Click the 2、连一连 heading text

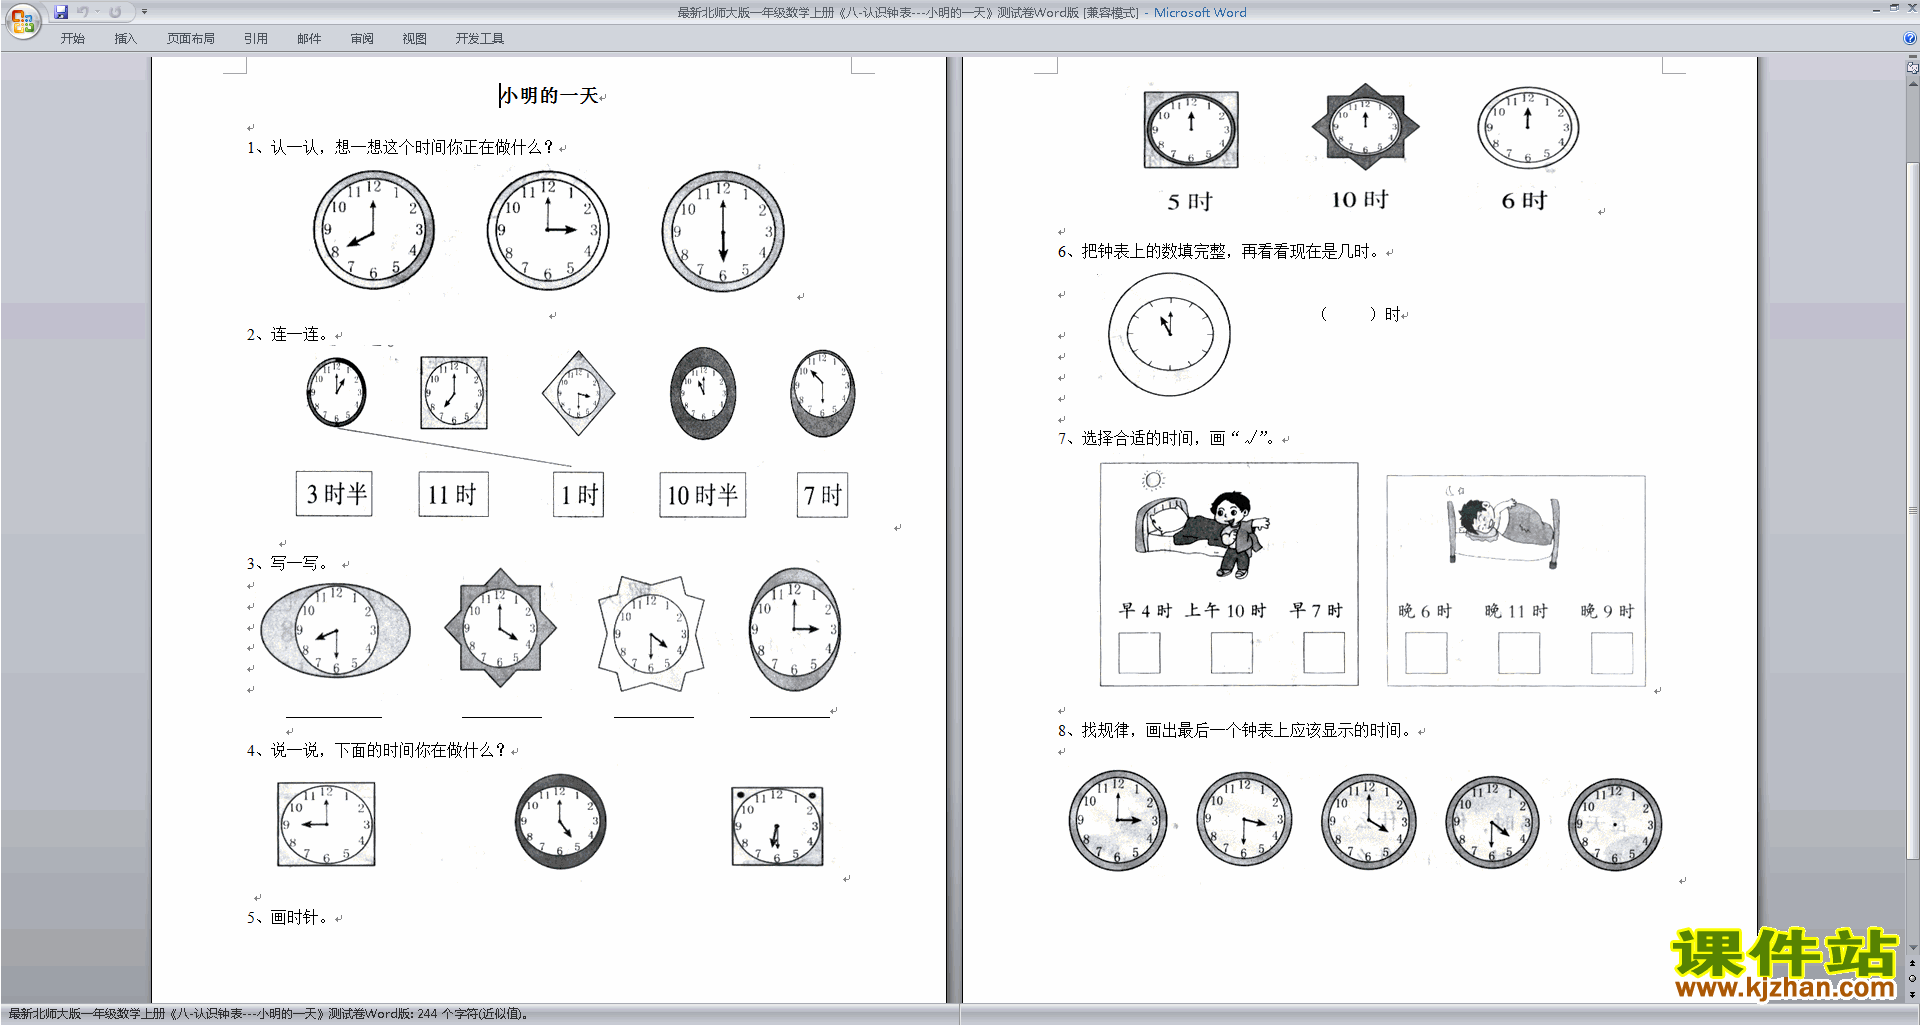(287, 334)
